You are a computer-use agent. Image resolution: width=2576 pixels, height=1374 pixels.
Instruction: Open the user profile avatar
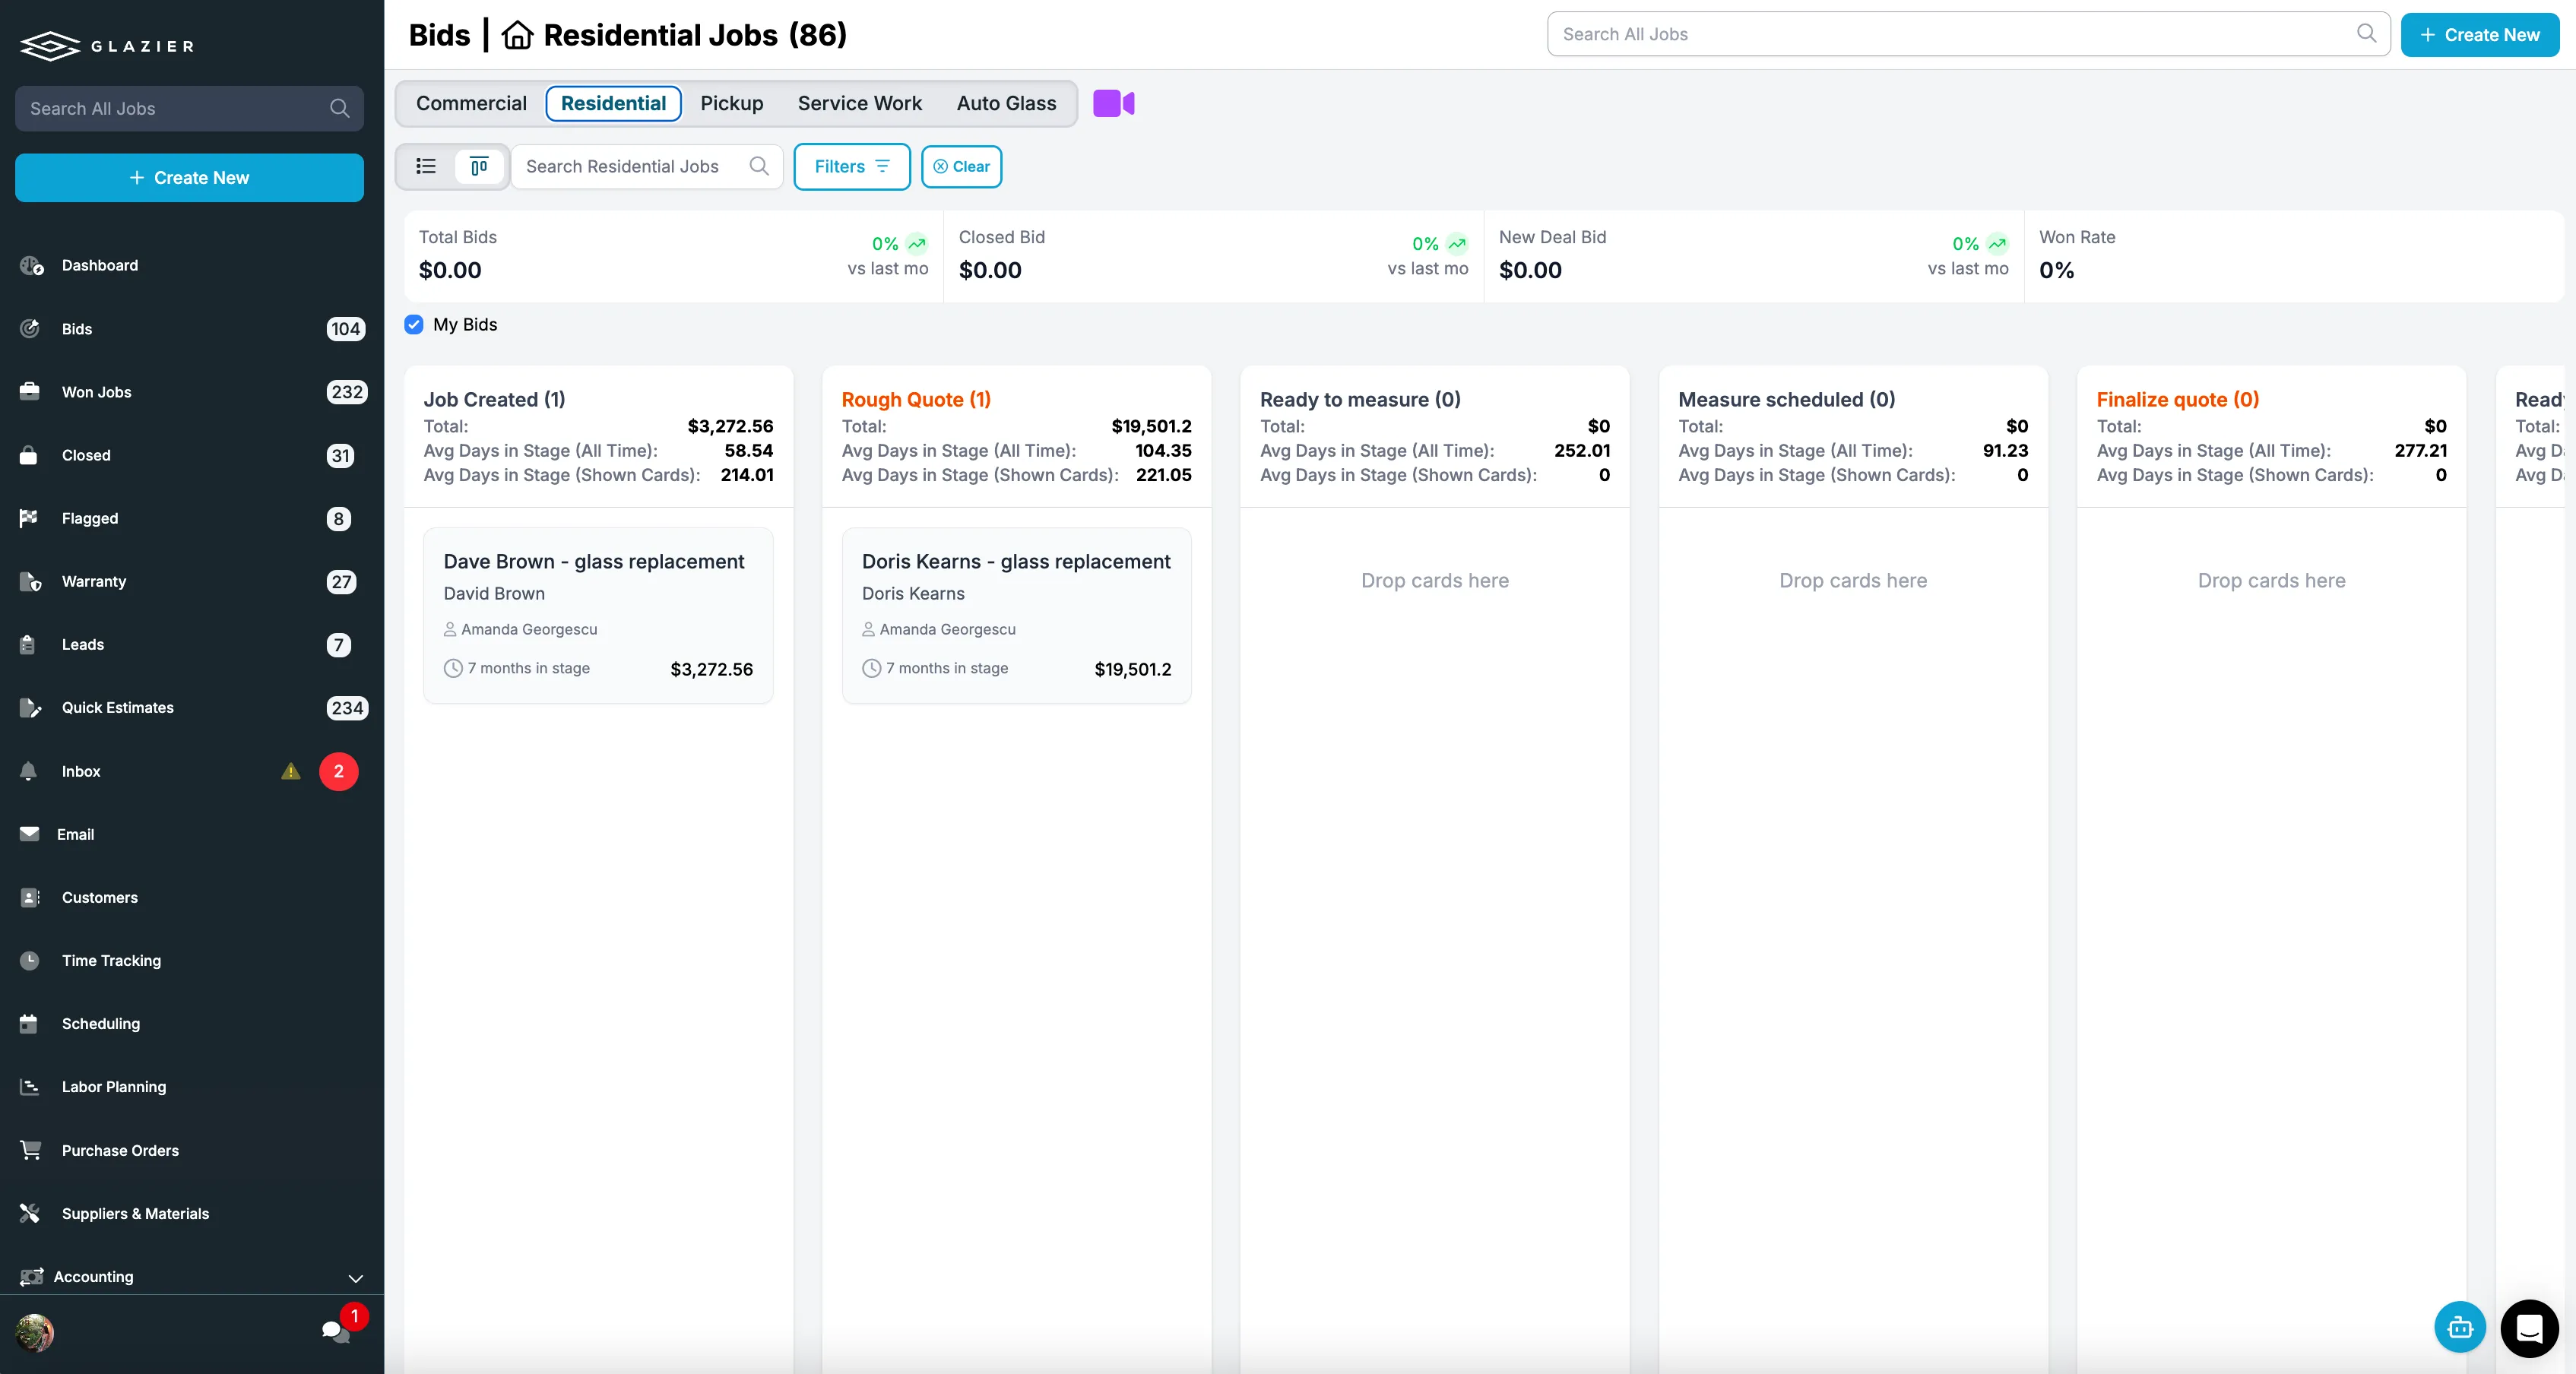[35, 1332]
